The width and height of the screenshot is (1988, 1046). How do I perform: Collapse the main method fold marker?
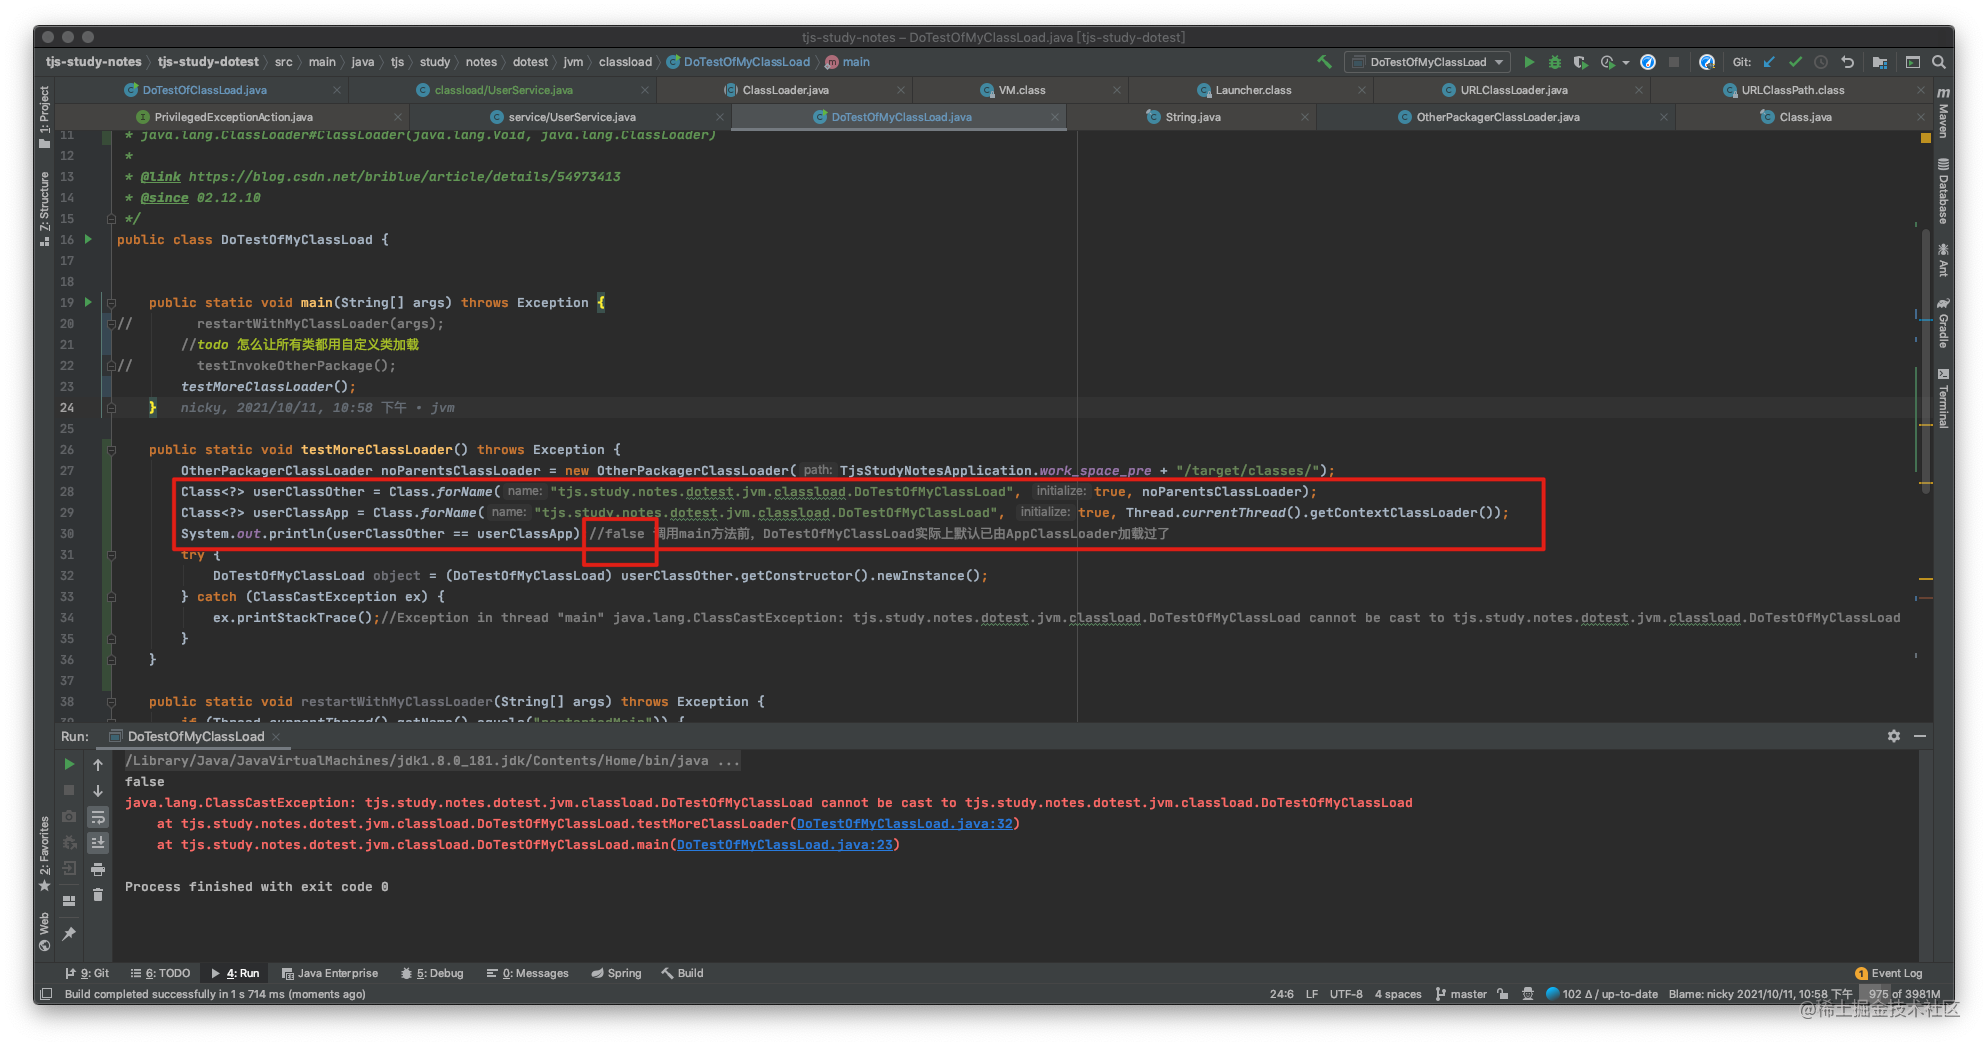[x=111, y=303]
